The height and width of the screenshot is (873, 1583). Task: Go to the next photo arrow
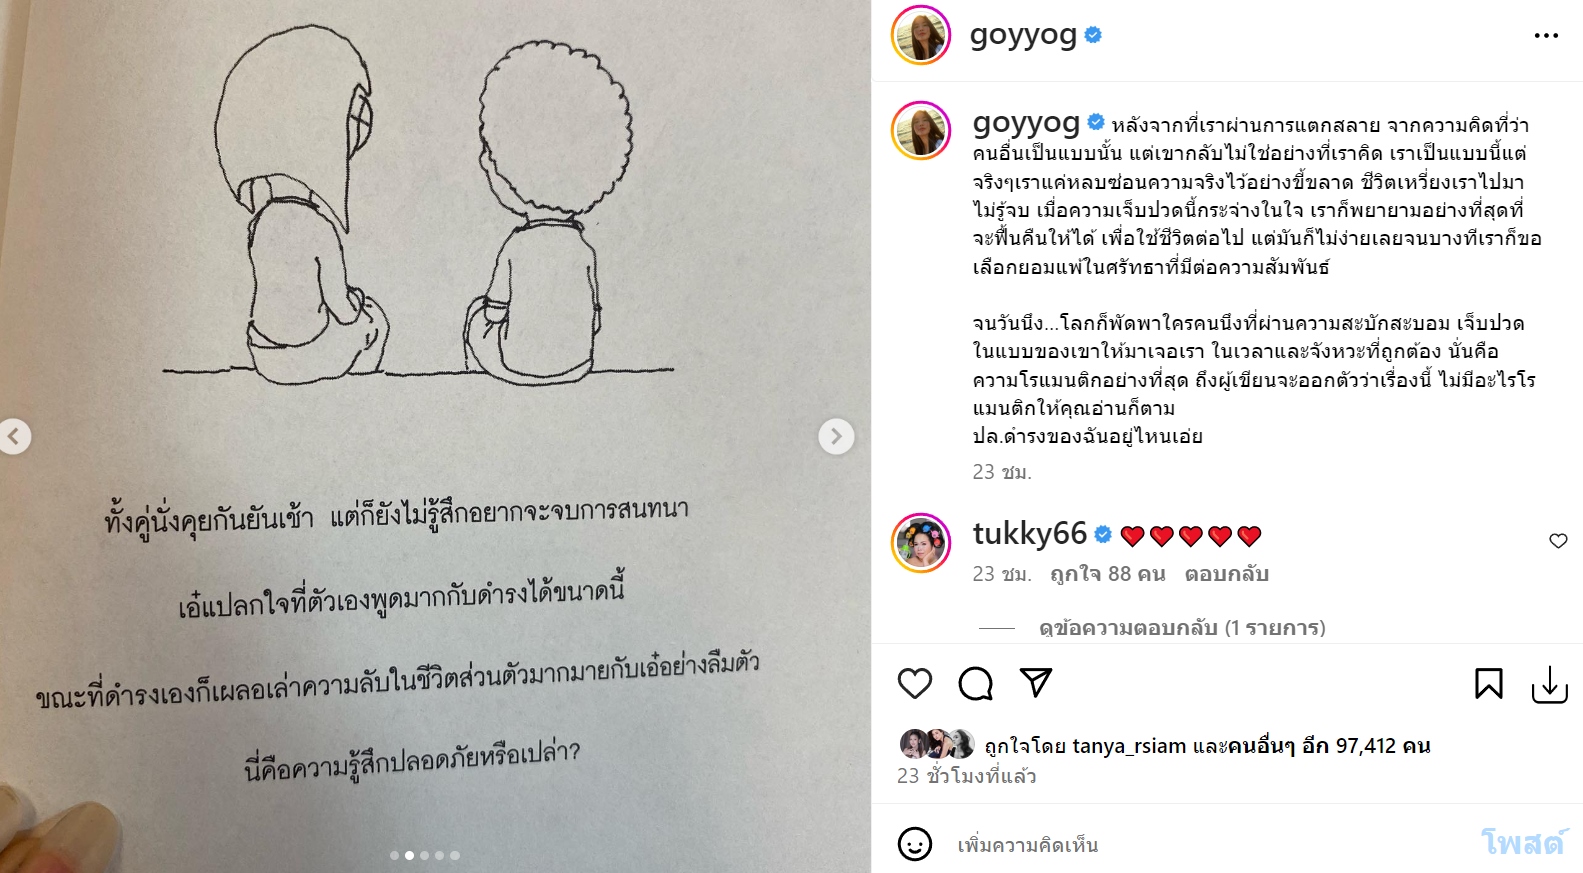pyautogui.click(x=836, y=436)
